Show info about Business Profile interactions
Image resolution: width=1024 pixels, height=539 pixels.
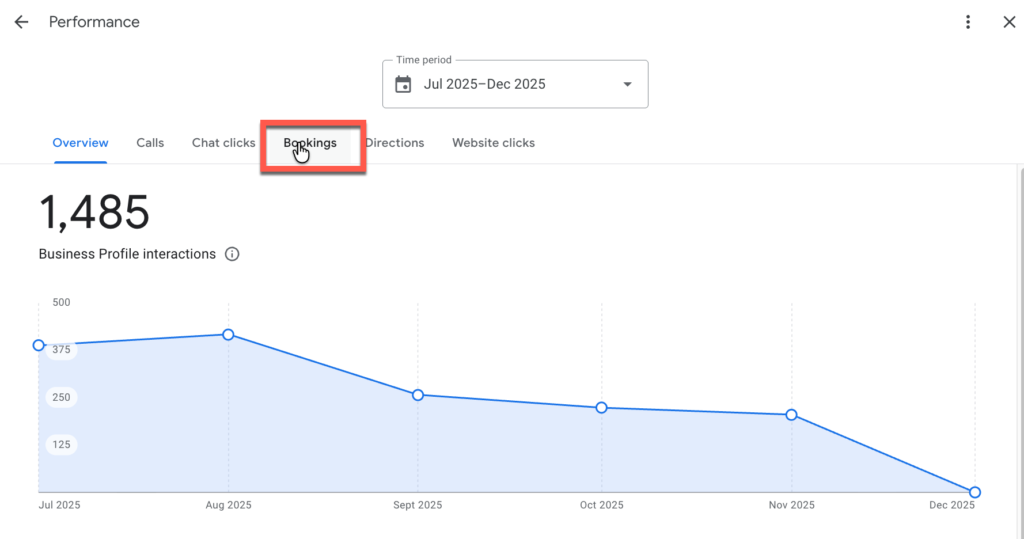(232, 254)
